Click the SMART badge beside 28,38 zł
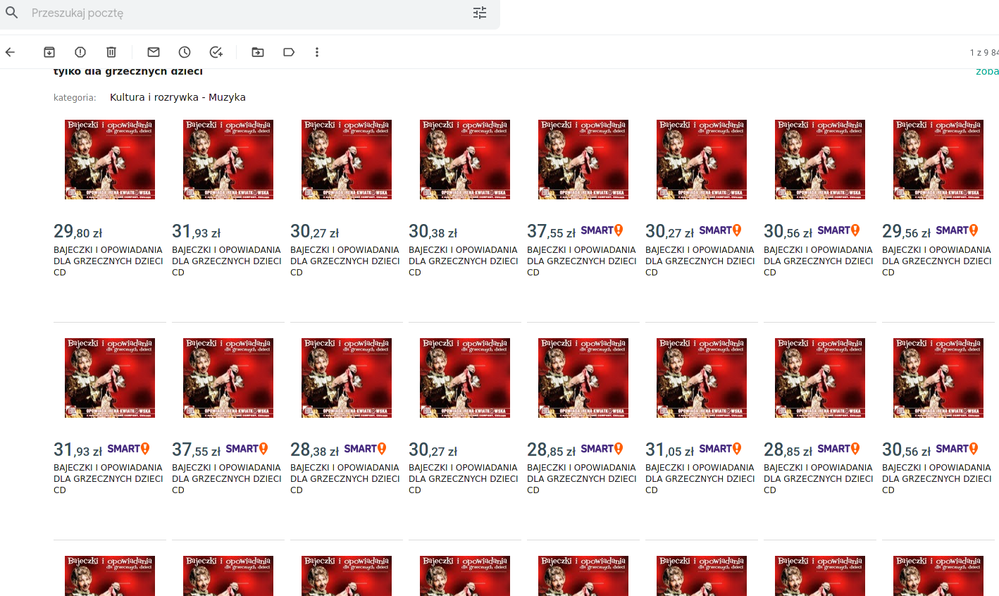 coord(365,449)
